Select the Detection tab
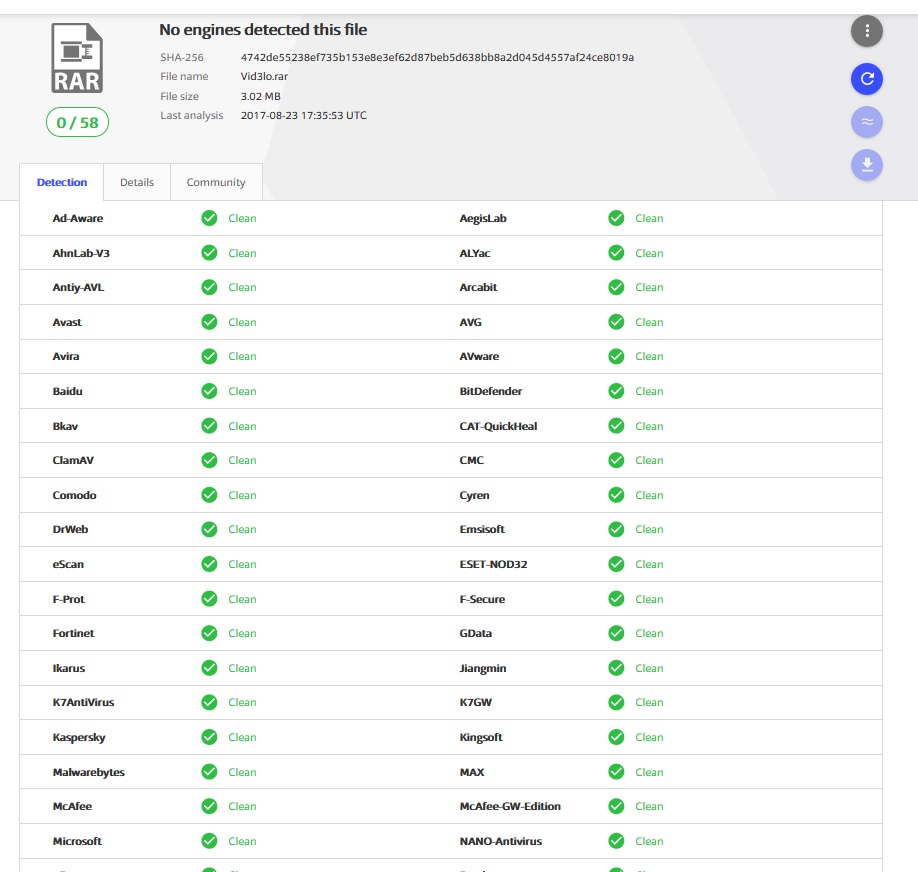The width and height of the screenshot is (918, 872). (62, 182)
